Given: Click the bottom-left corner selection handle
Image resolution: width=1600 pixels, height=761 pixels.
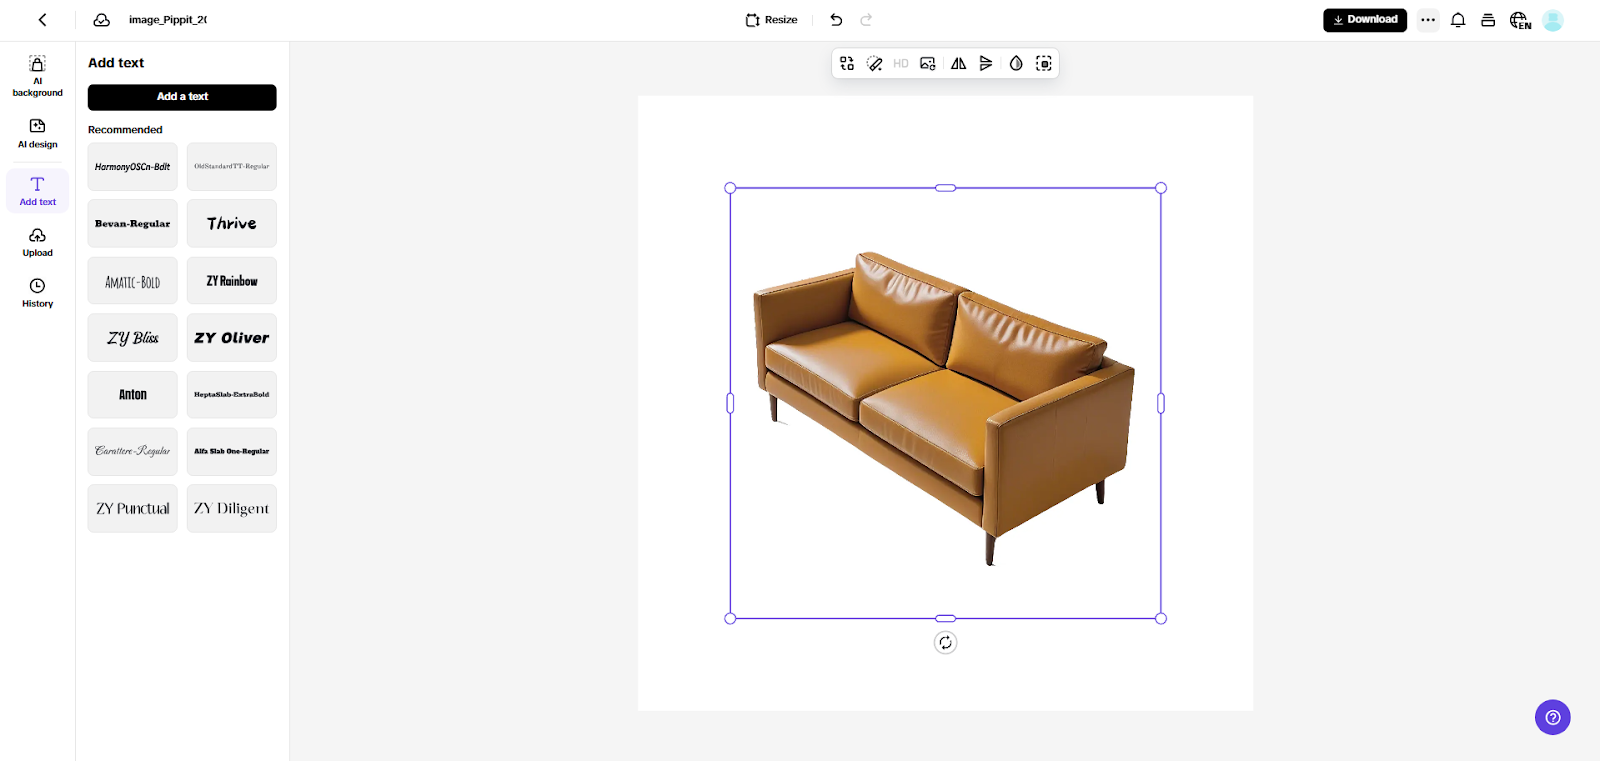Looking at the screenshot, I should click(730, 619).
